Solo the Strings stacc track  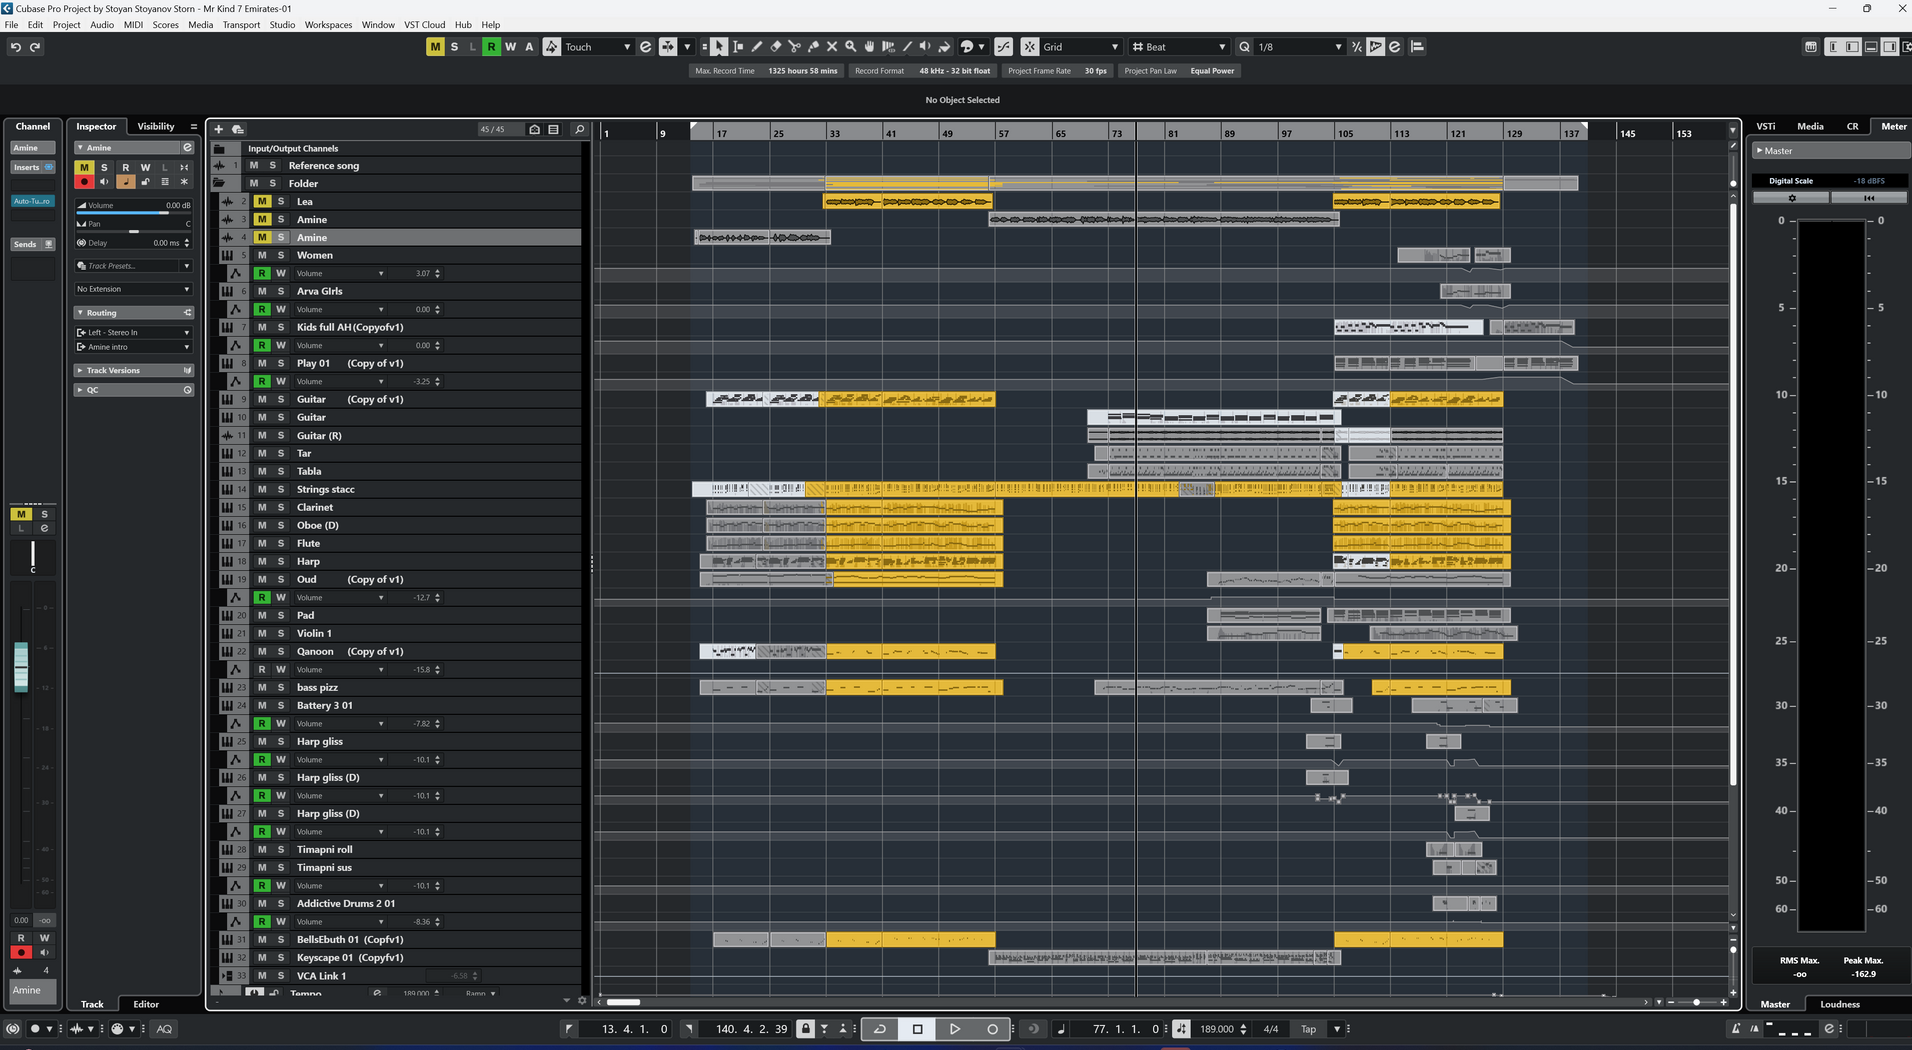point(281,489)
